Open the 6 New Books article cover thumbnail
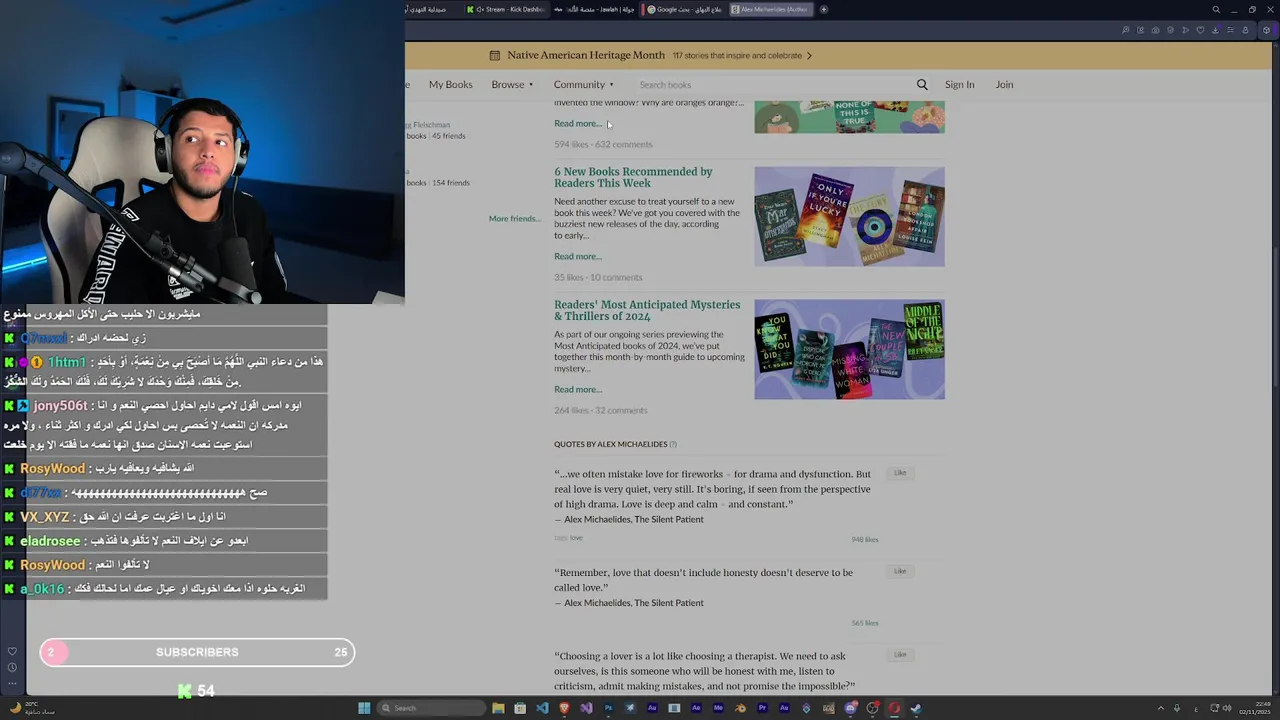Screen dimensions: 1280x720 coord(849,216)
